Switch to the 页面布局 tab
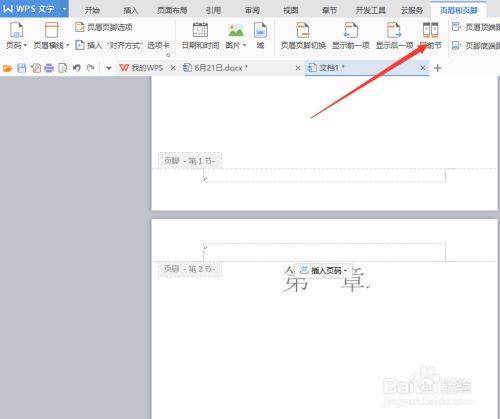 pos(172,10)
